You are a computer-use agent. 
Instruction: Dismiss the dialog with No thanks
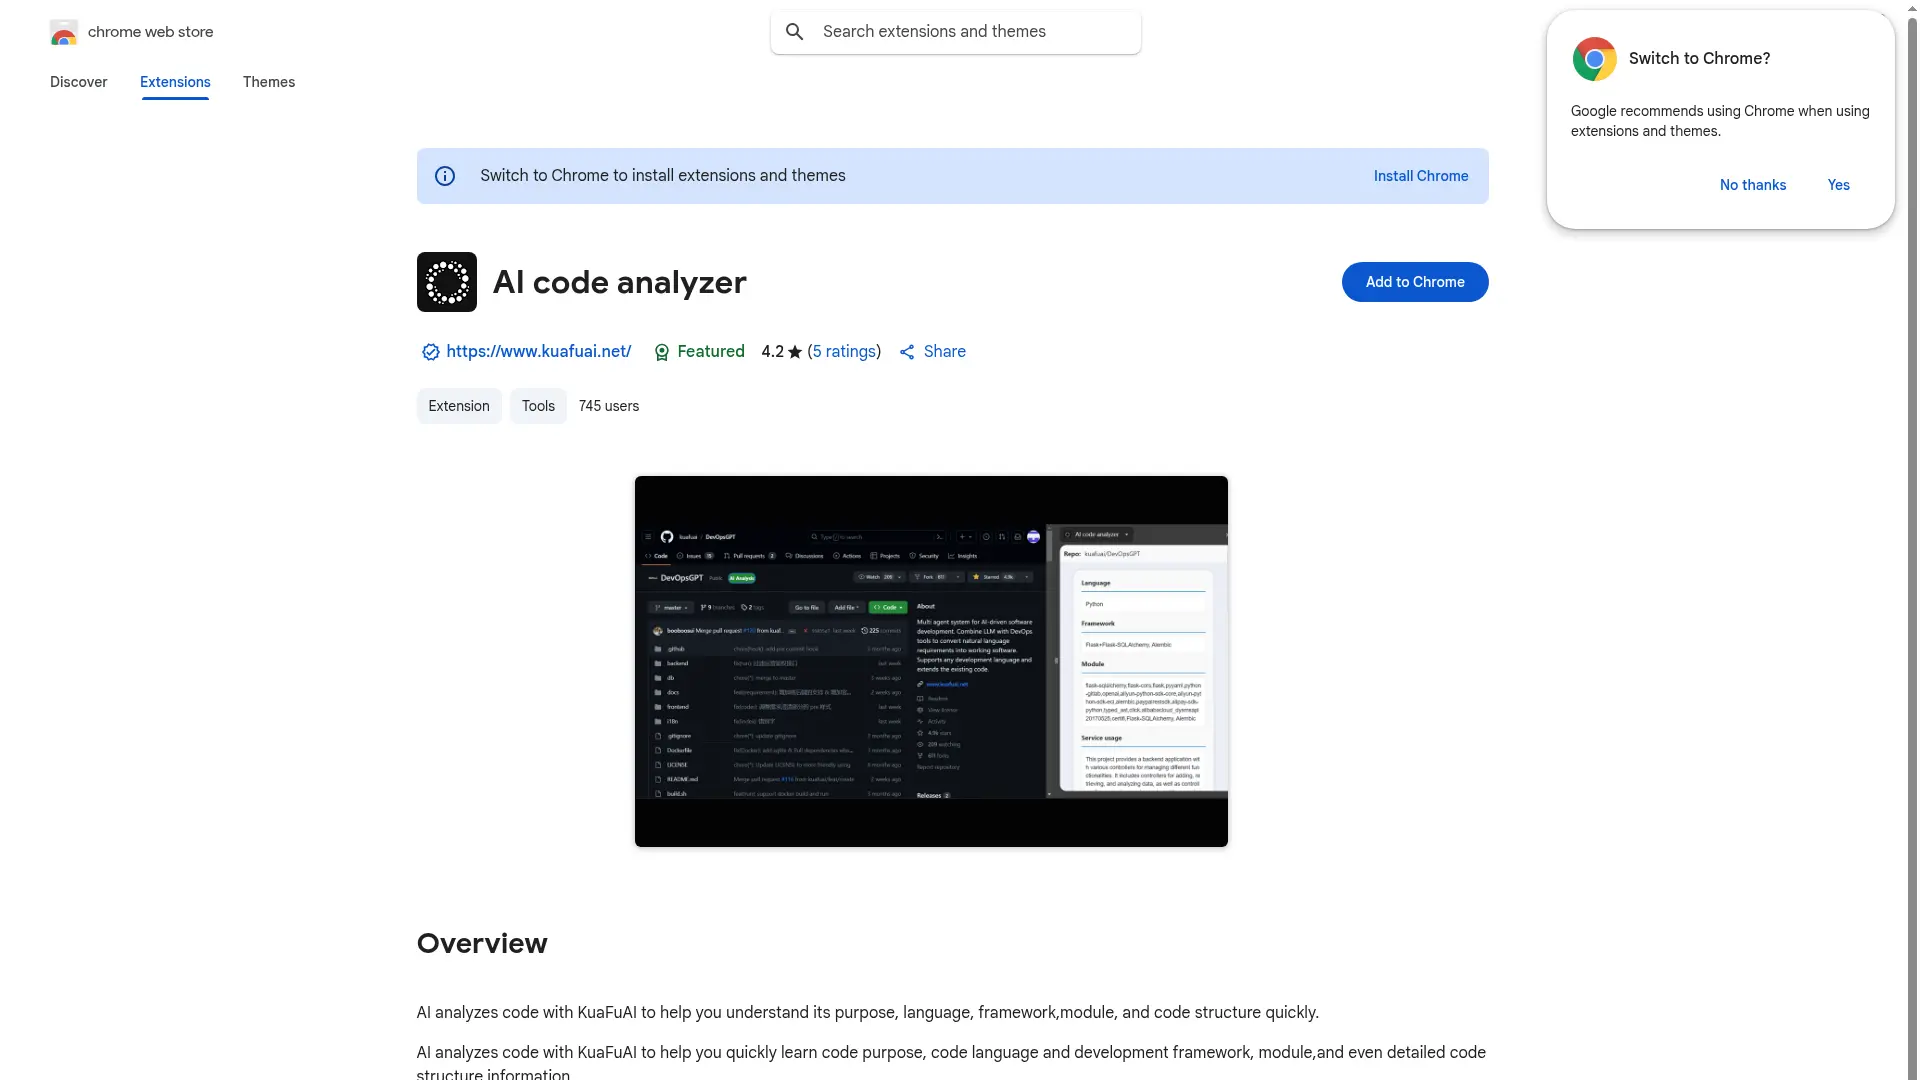[x=1752, y=185]
